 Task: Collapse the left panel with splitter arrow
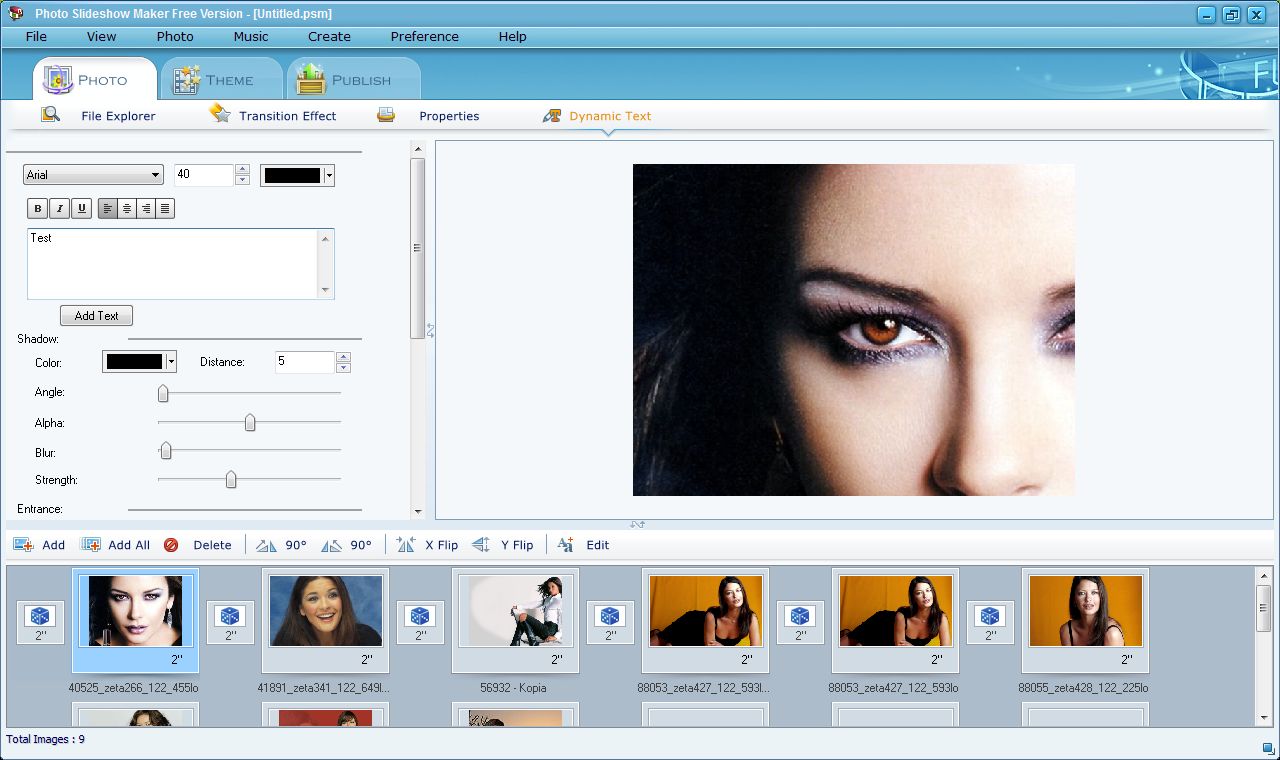430,330
